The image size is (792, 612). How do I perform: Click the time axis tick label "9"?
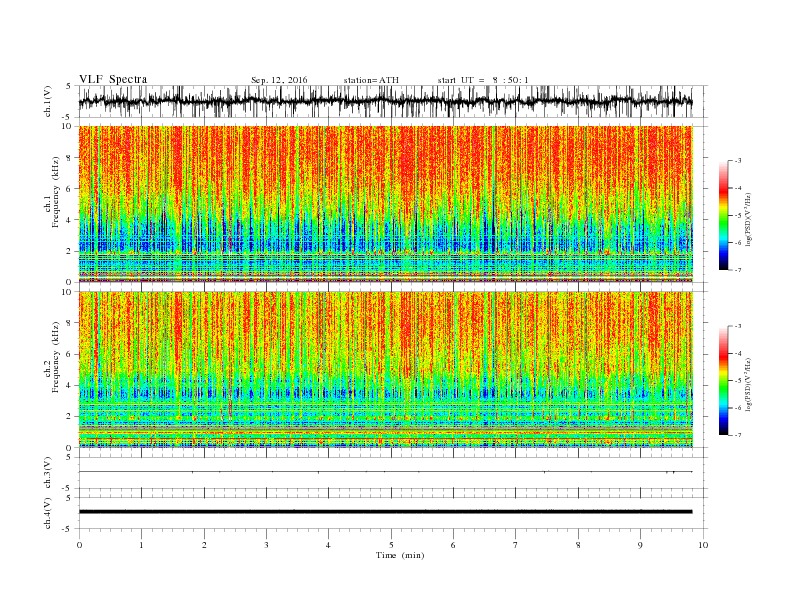(x=640, y=545)
